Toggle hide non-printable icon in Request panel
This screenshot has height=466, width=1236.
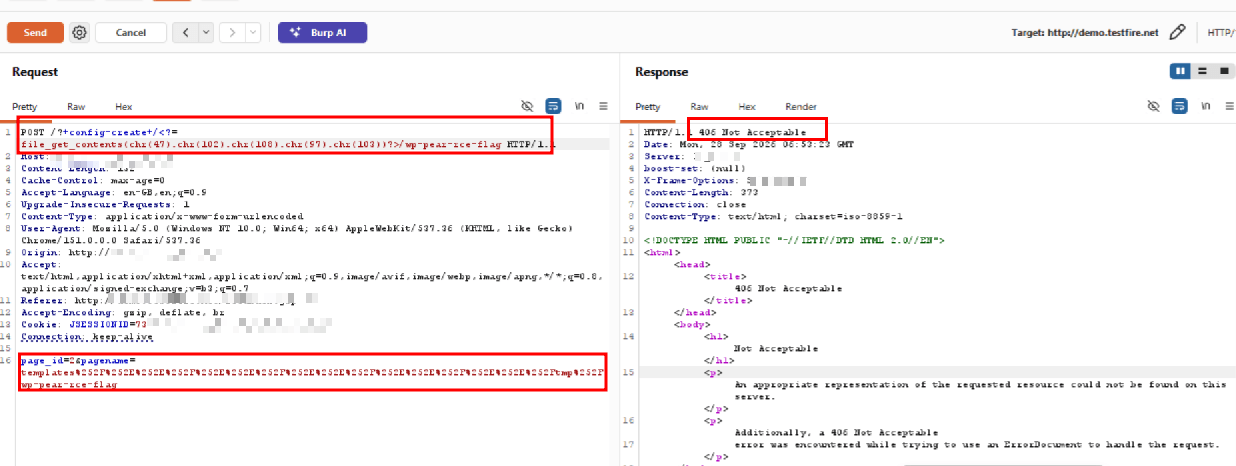coord(528,106)
